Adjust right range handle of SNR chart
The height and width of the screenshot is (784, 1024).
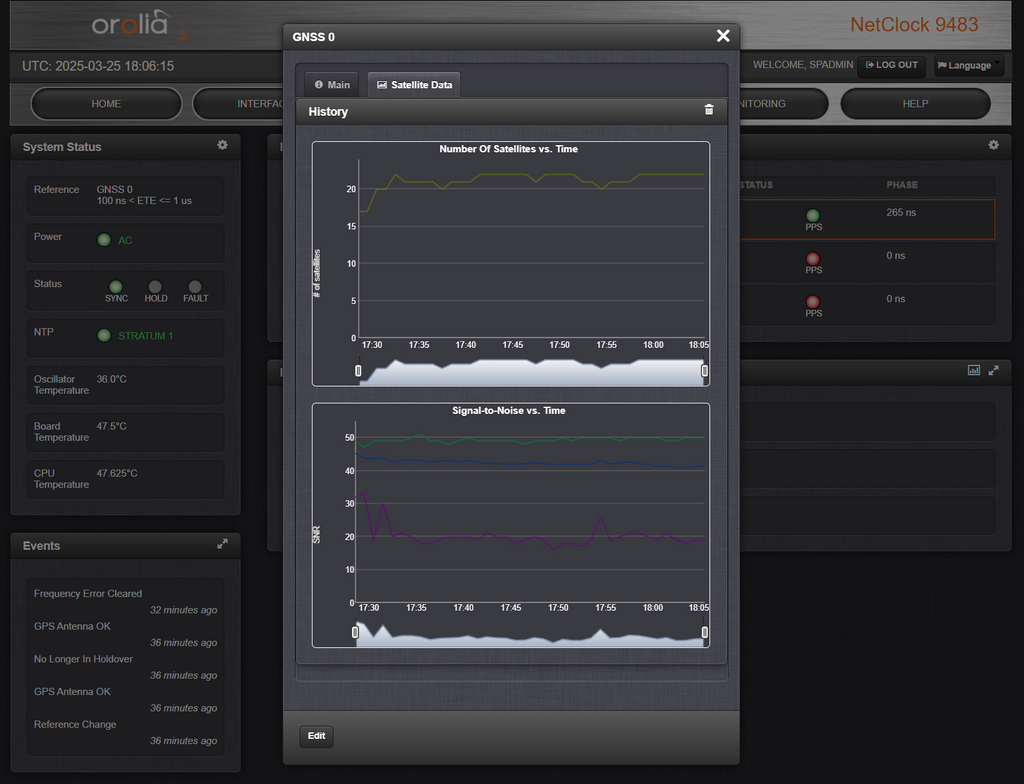click(x=705, y=632)
